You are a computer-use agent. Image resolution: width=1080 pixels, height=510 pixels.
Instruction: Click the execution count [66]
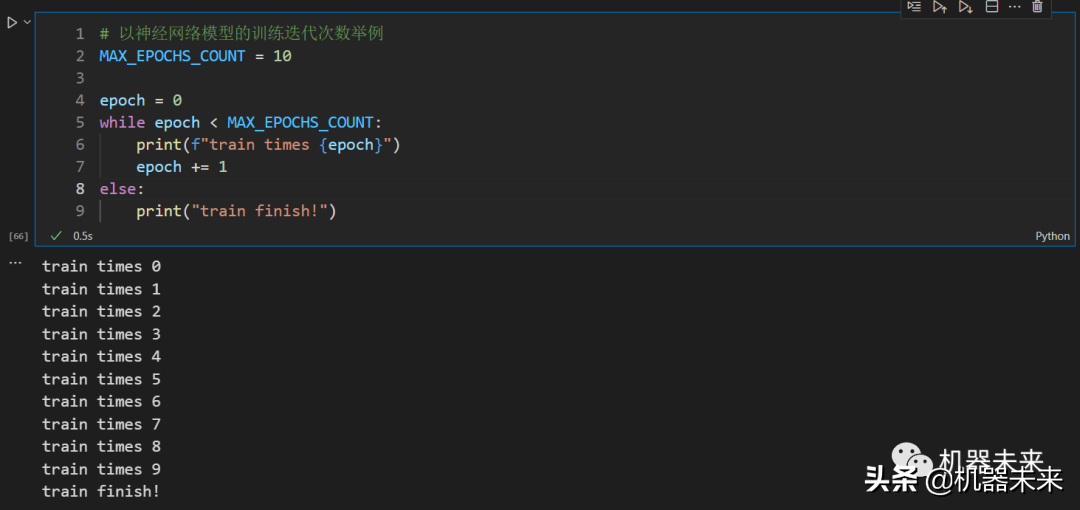click(18, 236)
